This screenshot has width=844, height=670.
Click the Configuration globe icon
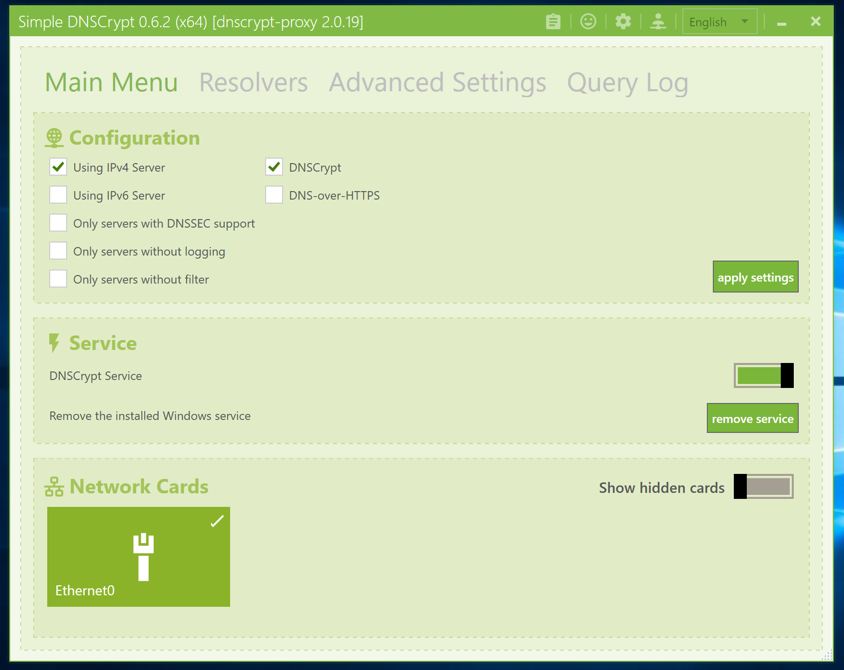[x=54, y=138]
